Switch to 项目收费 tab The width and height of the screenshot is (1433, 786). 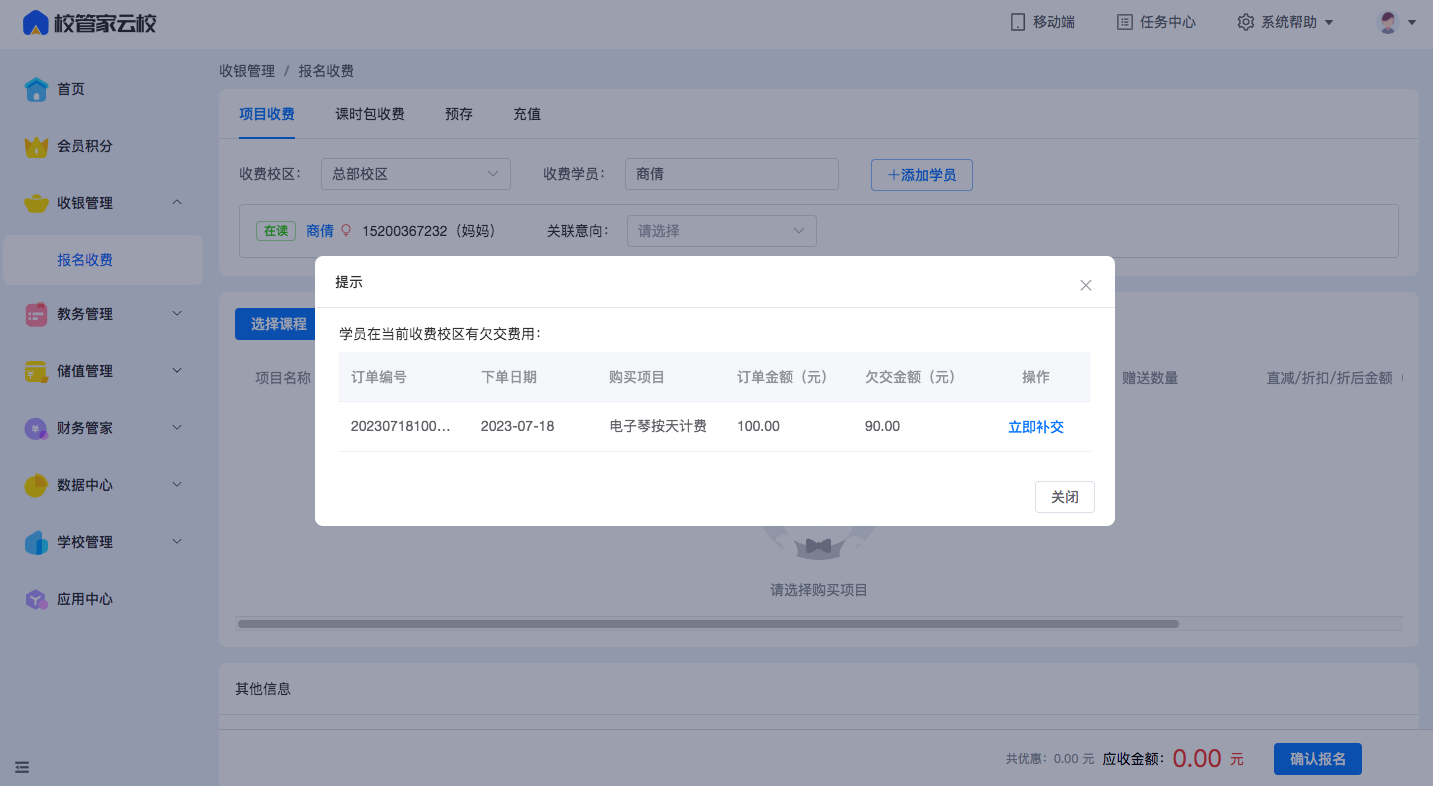click(267, 114)
